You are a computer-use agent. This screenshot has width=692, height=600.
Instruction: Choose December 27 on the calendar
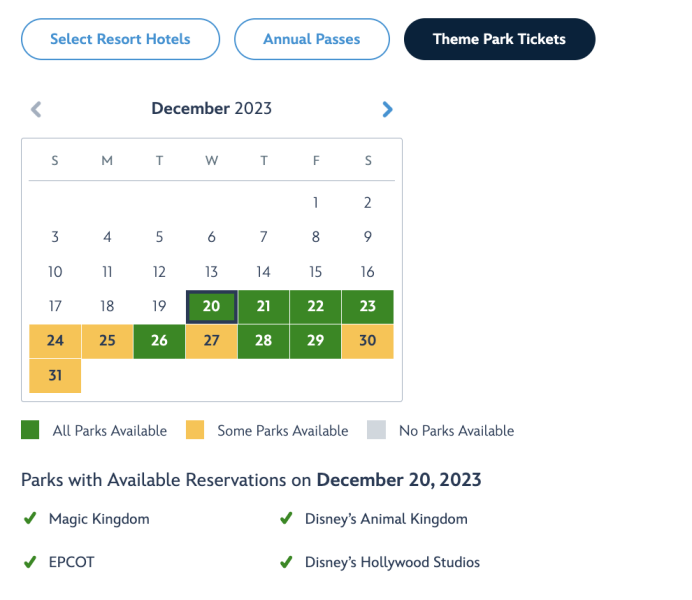(211, 341)
